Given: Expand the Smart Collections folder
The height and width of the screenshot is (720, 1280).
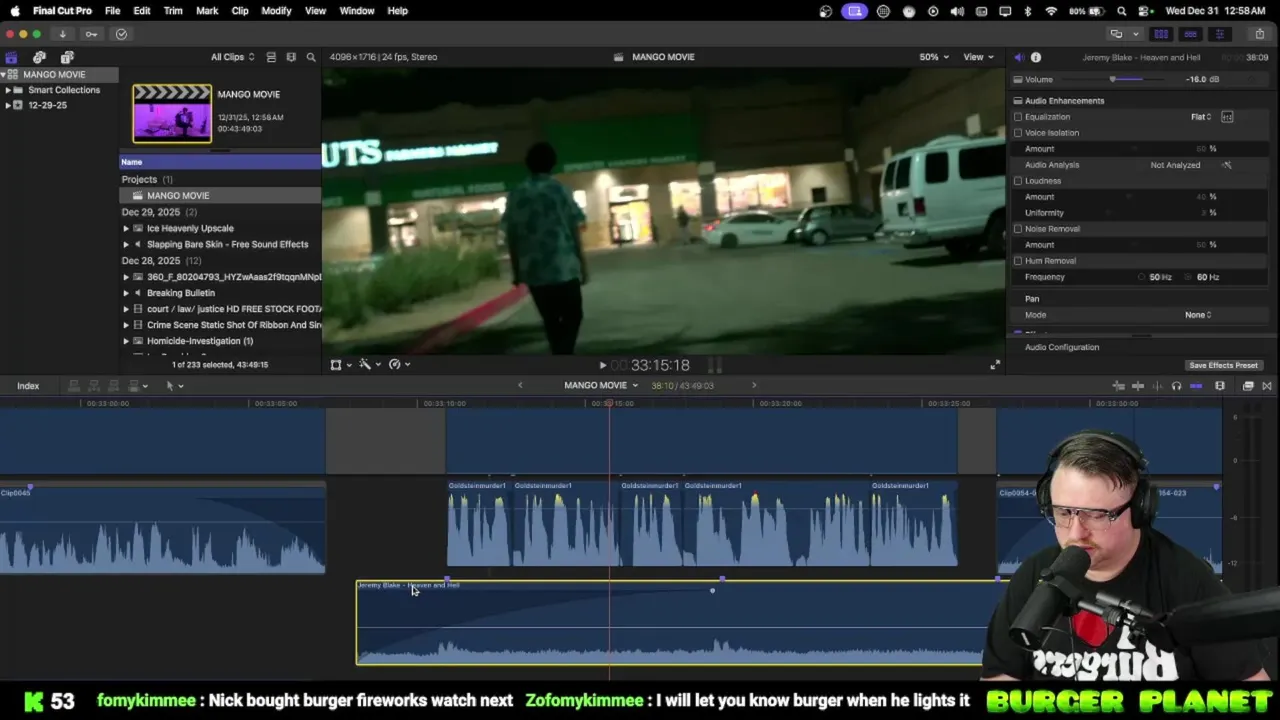Looking at the screenshot, I should pyautogui.click(x=8, y=90).
